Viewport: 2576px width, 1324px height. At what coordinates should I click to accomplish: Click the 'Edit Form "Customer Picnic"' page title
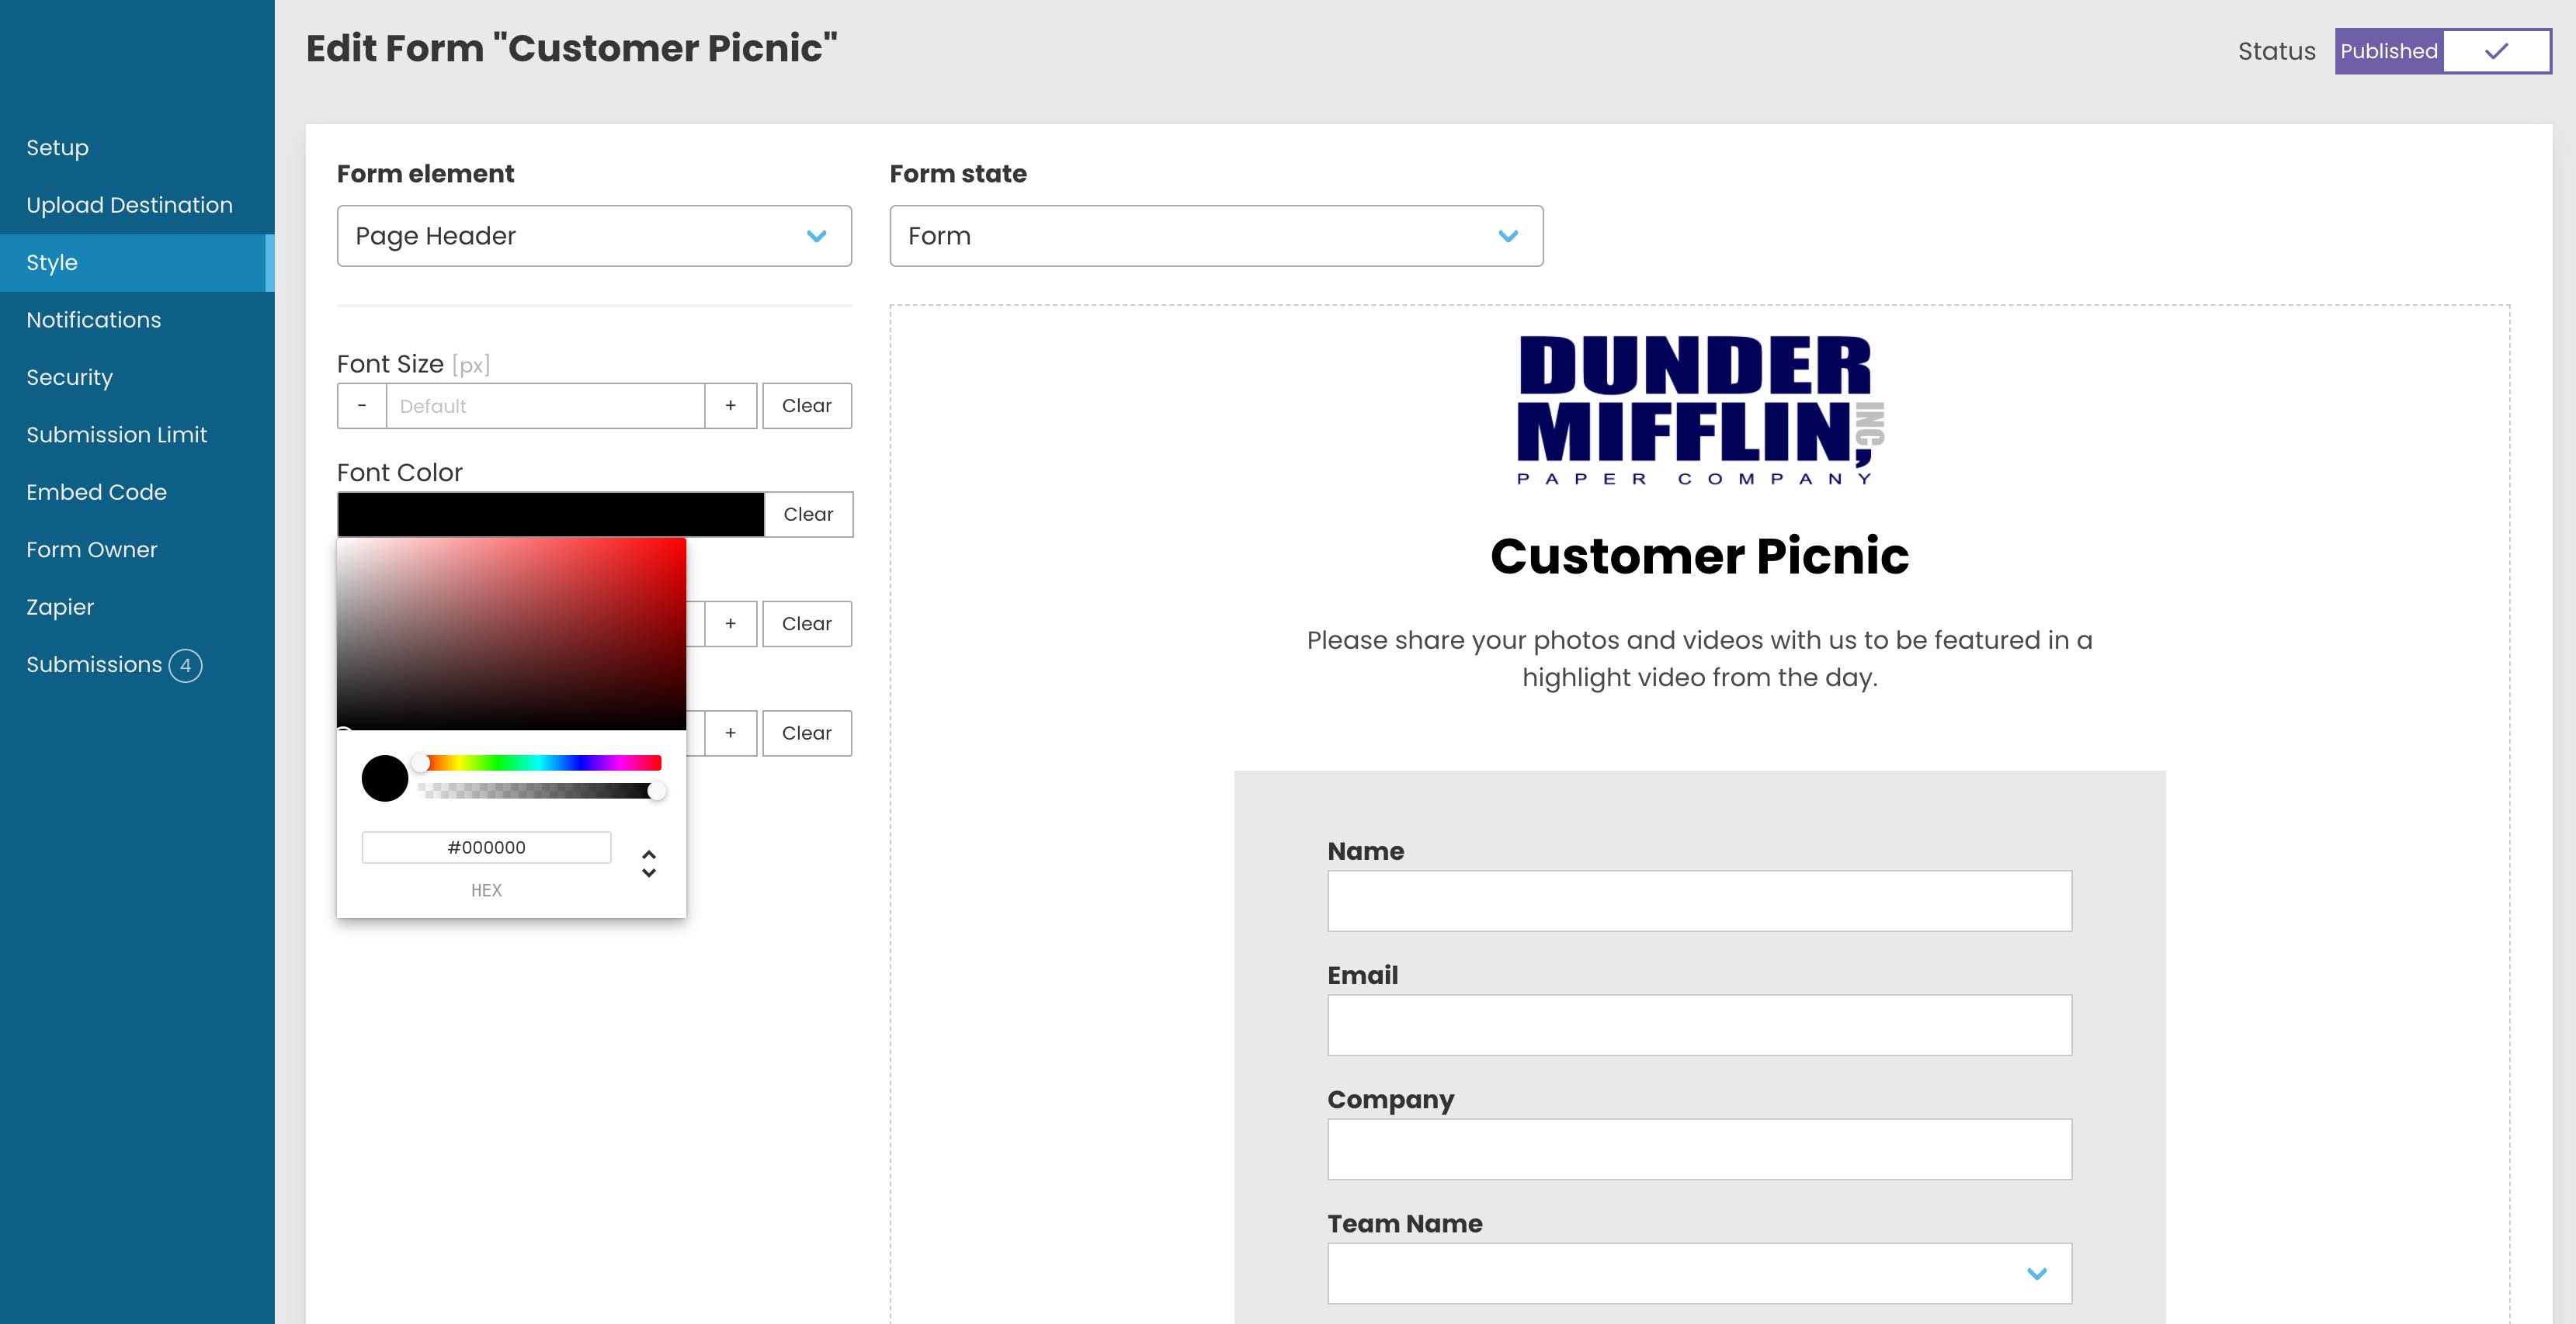coord(572,48)
